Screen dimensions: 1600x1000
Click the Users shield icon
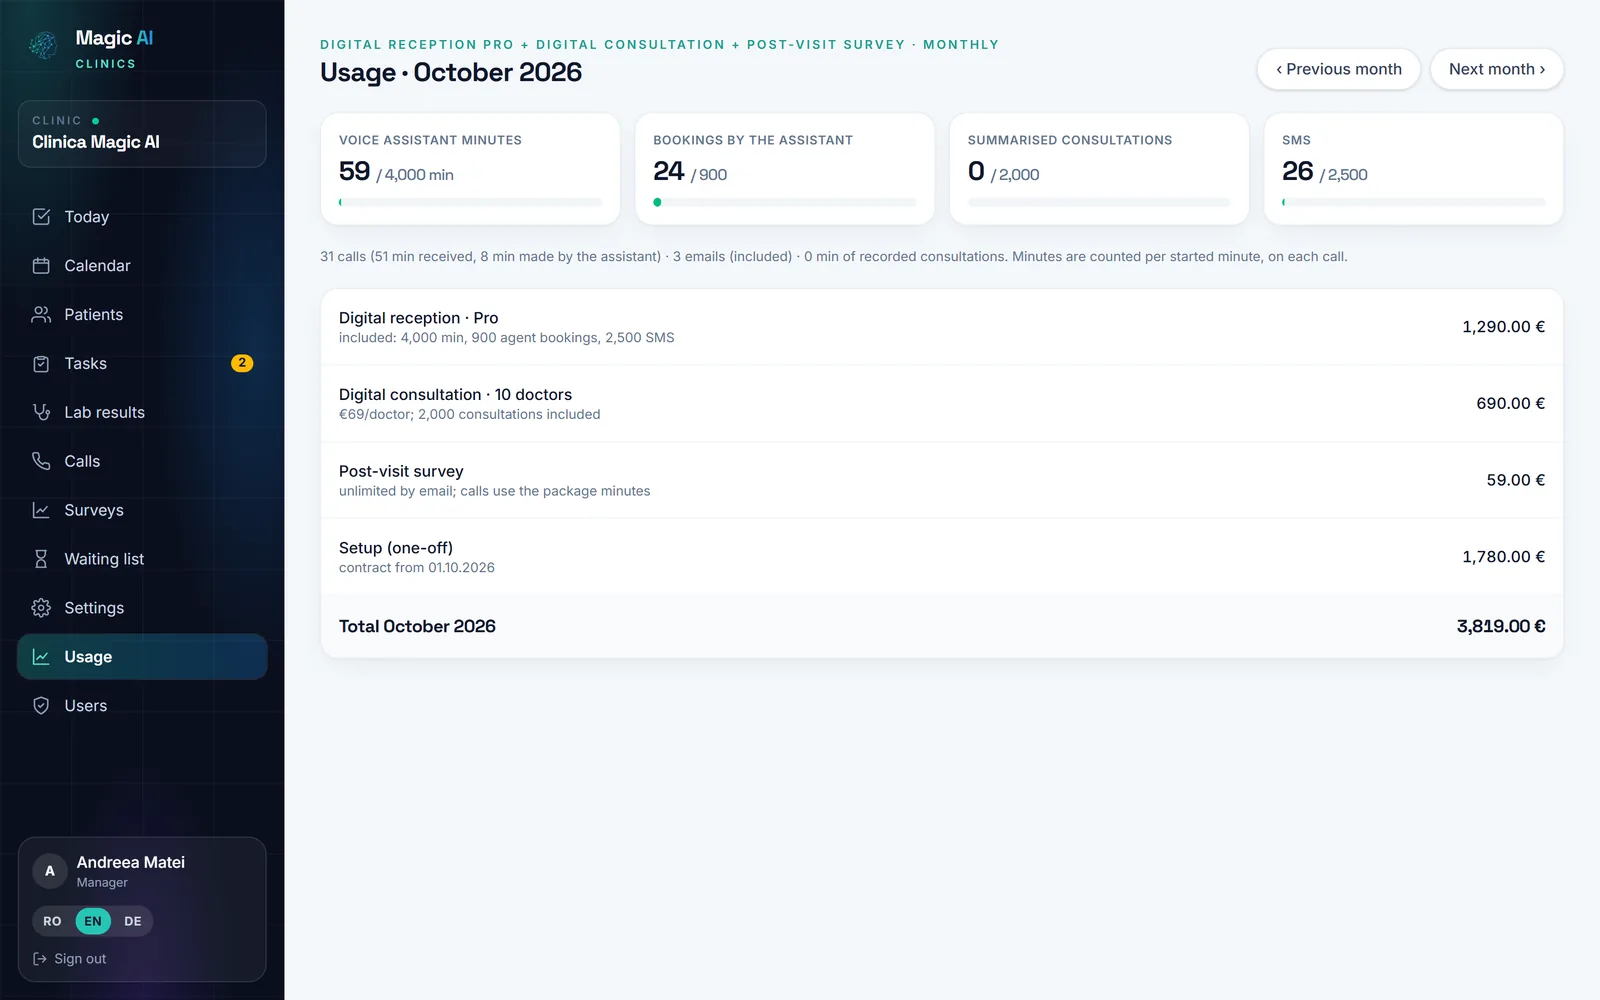coord(41,706)
